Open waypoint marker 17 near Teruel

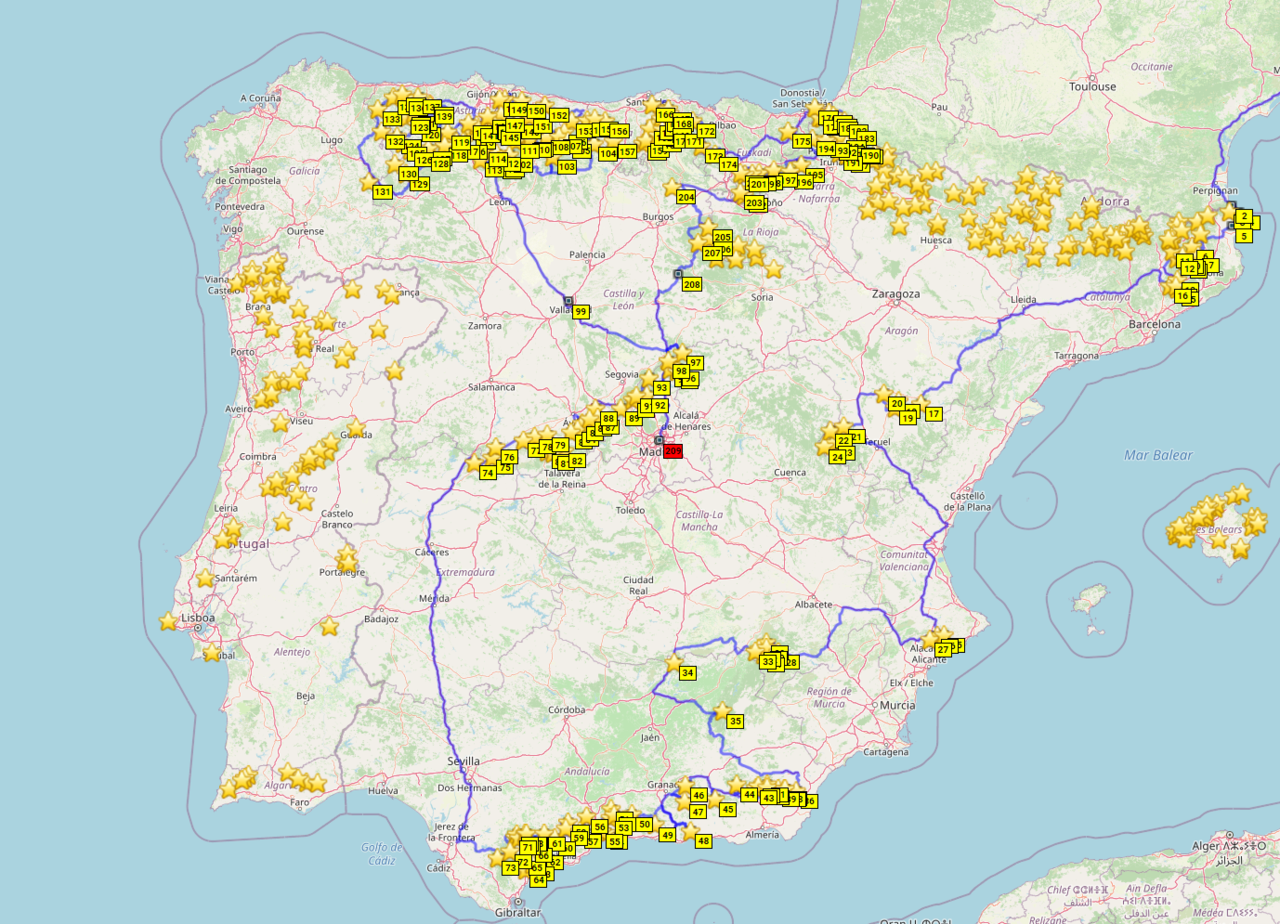(933, 414)
